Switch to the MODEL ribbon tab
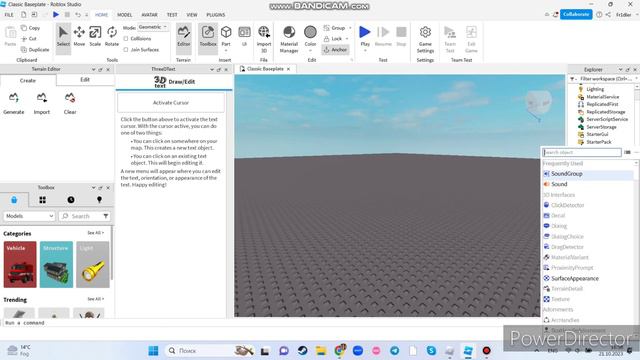 click(124, 15)
